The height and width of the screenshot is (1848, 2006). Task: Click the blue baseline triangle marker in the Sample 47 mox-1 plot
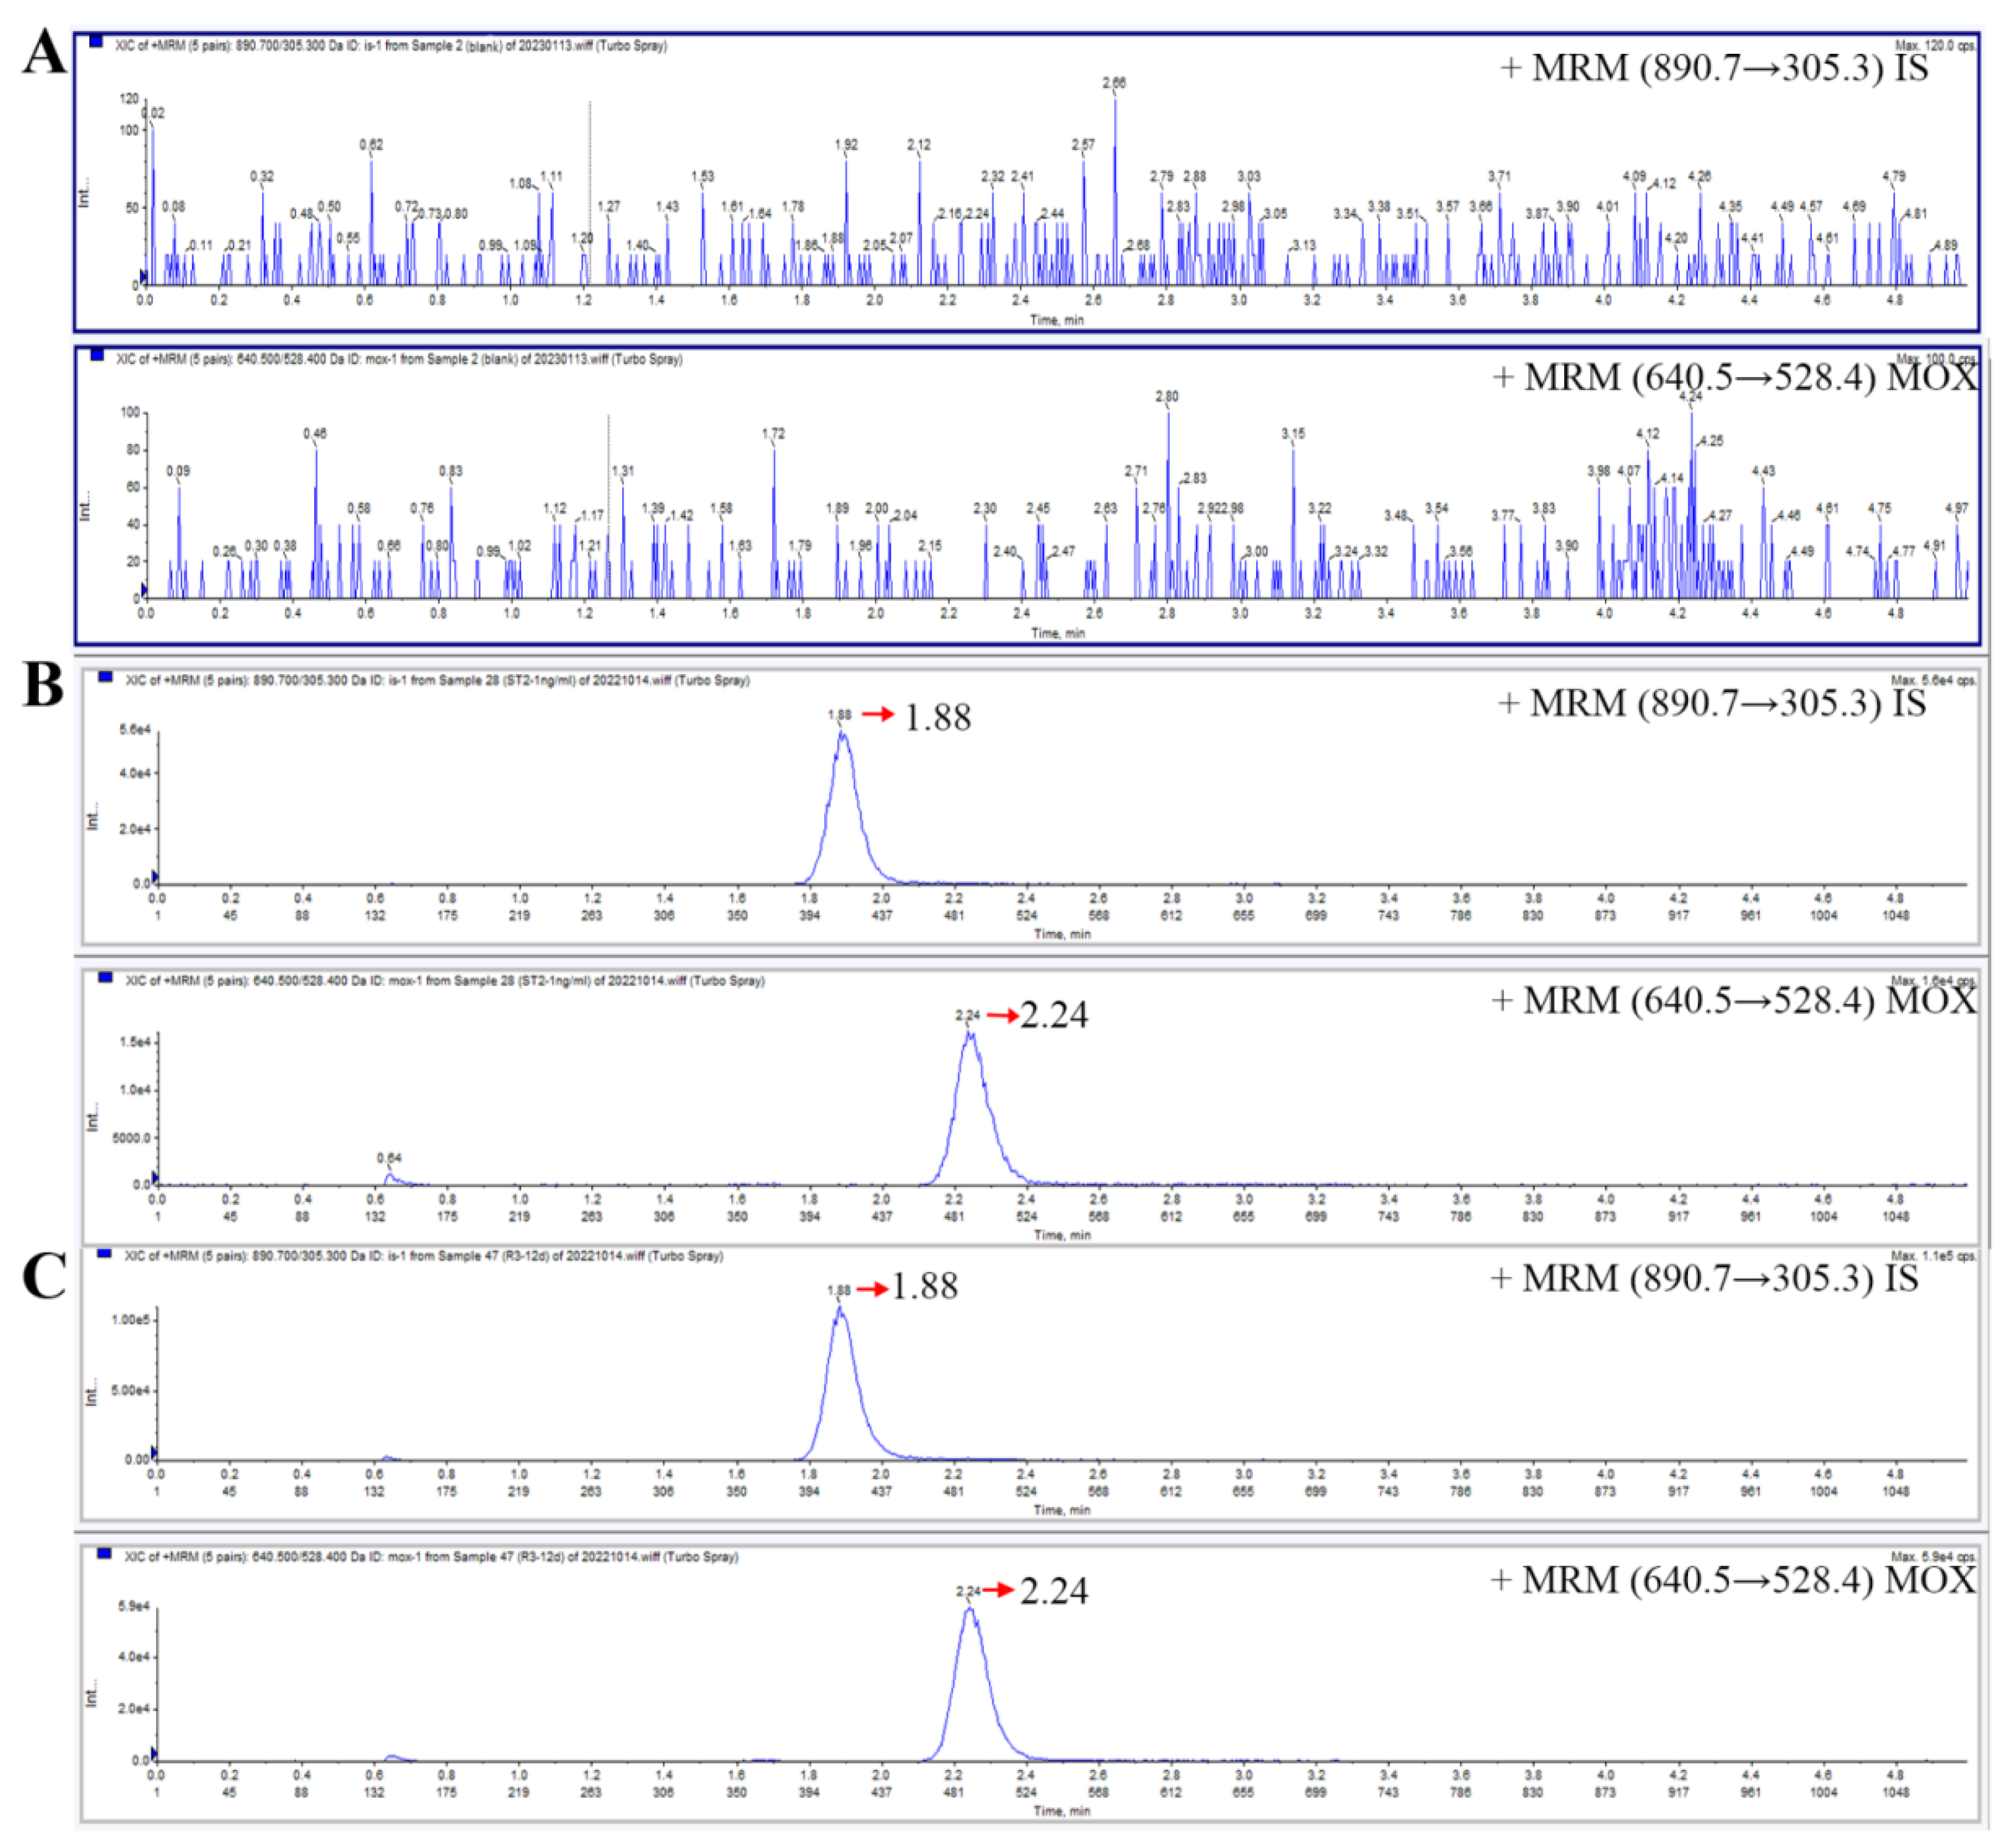pyautogui.click(x=154, y=1754)
